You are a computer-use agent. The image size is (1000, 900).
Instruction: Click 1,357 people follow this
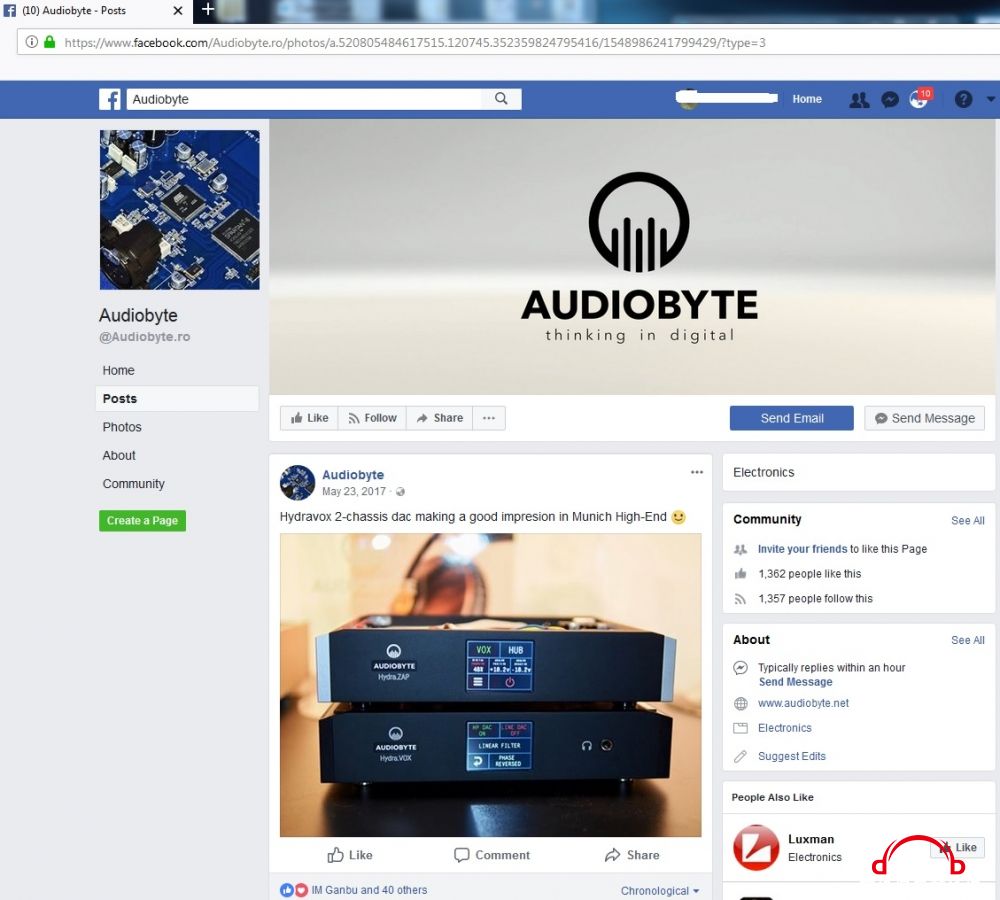click(815, 599)
